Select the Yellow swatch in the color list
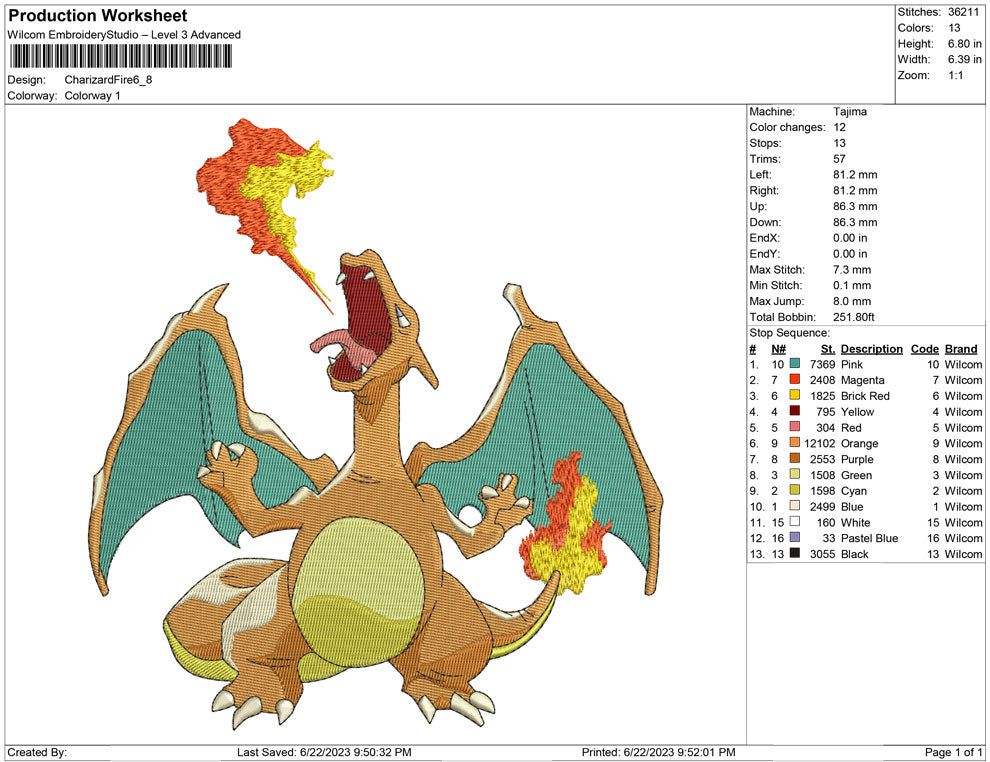Screen dimensions: 990x762 click(x=793, y=412)
